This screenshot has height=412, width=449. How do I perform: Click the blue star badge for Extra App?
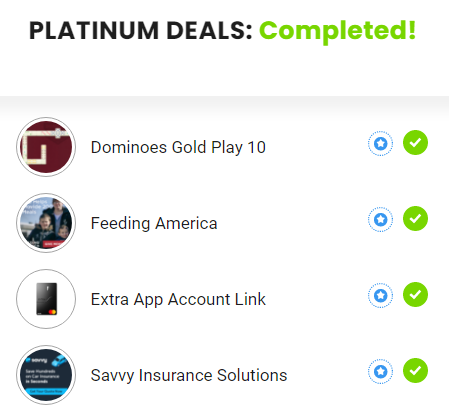pyautogui.click(x=380, y=295)
